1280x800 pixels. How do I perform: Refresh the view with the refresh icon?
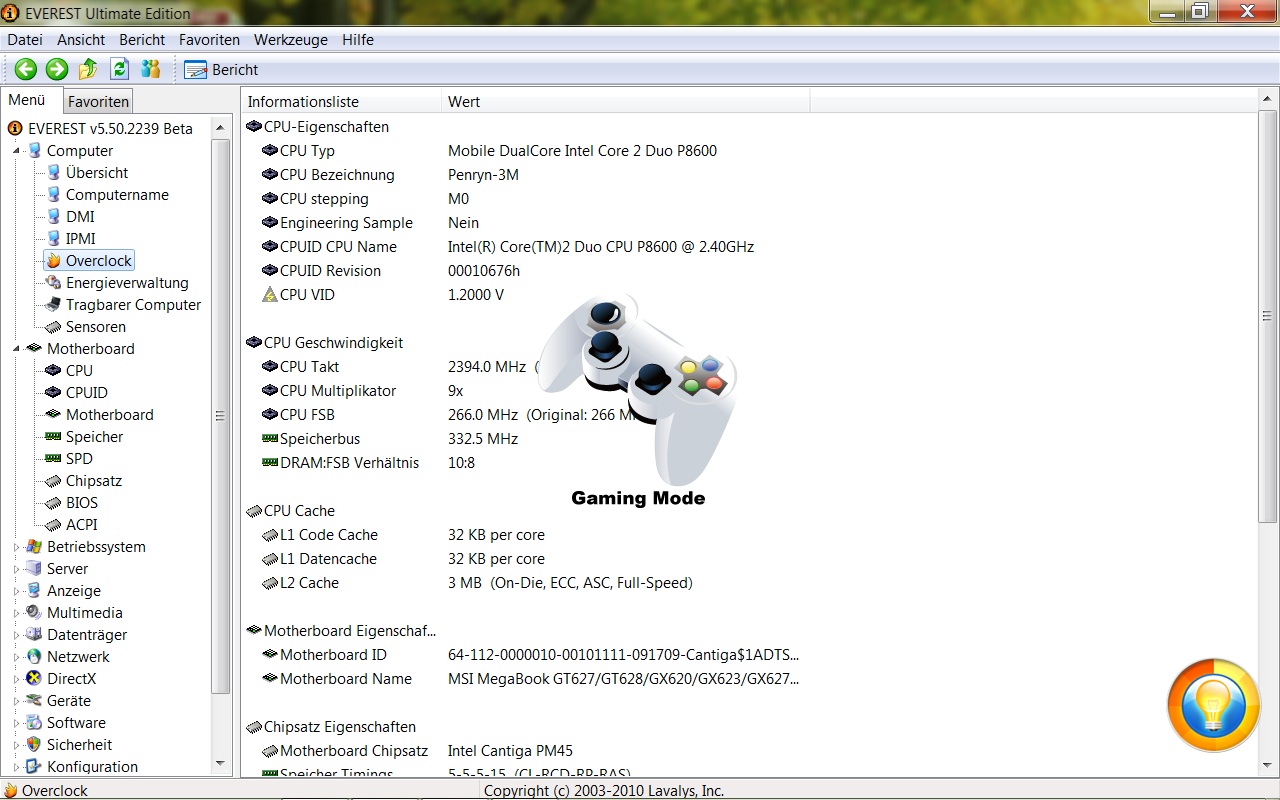tap(120, 69)
